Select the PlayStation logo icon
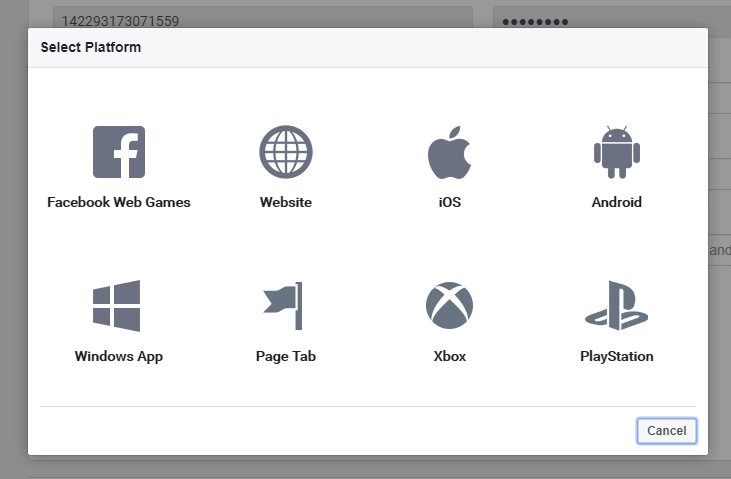This screenshot has width=731, height=479. click(616, 306)
